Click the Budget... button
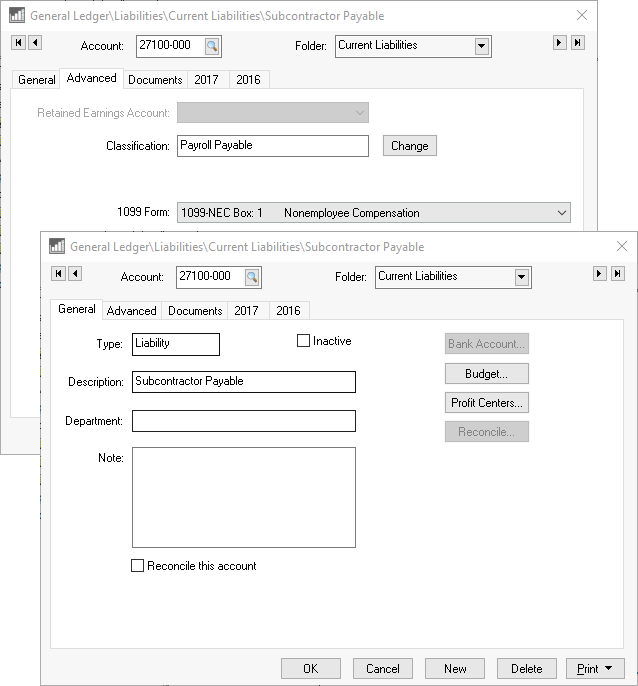638x686 pixels. [486, 374]
